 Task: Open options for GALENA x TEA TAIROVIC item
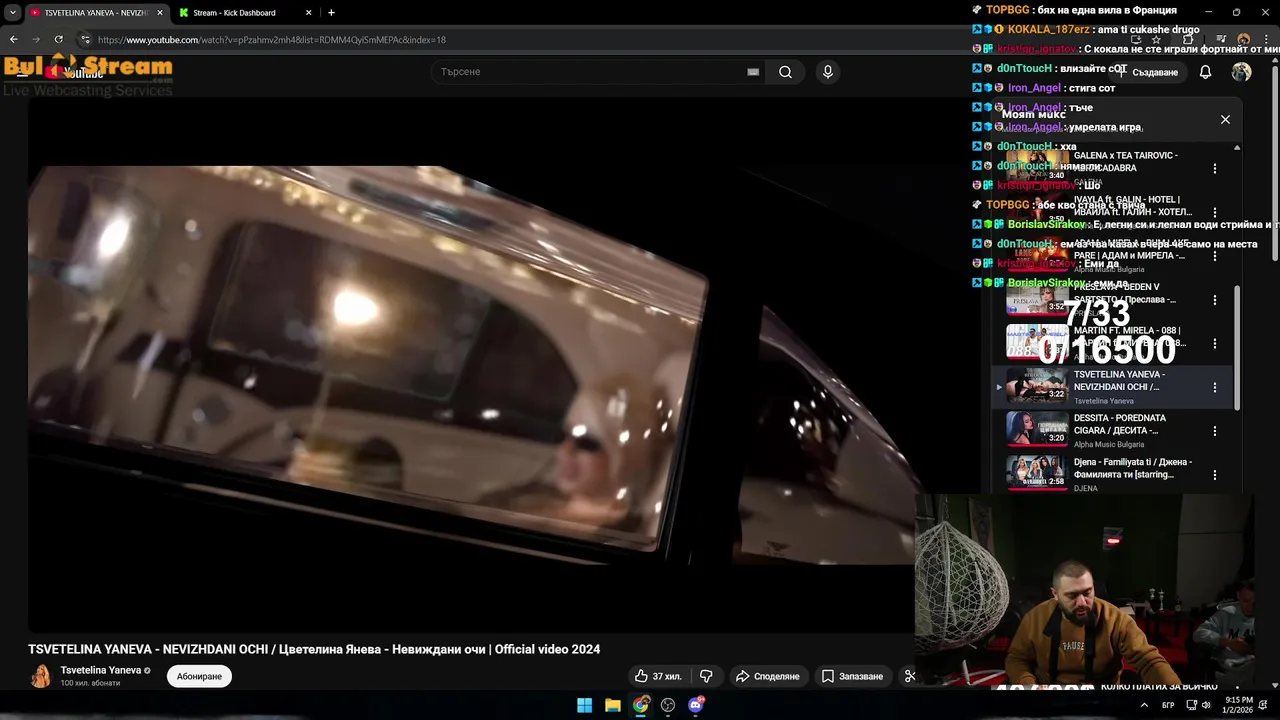pyautogui.click(x=1215, y=169)
